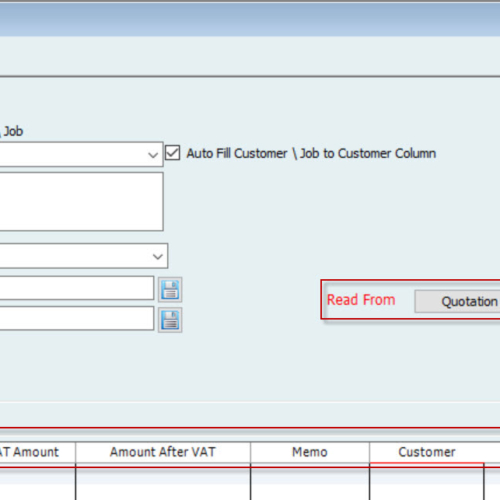This screenshot has height=500, width=500.
Task: Click the blue window title bar
Action: [x=250, y=19]
